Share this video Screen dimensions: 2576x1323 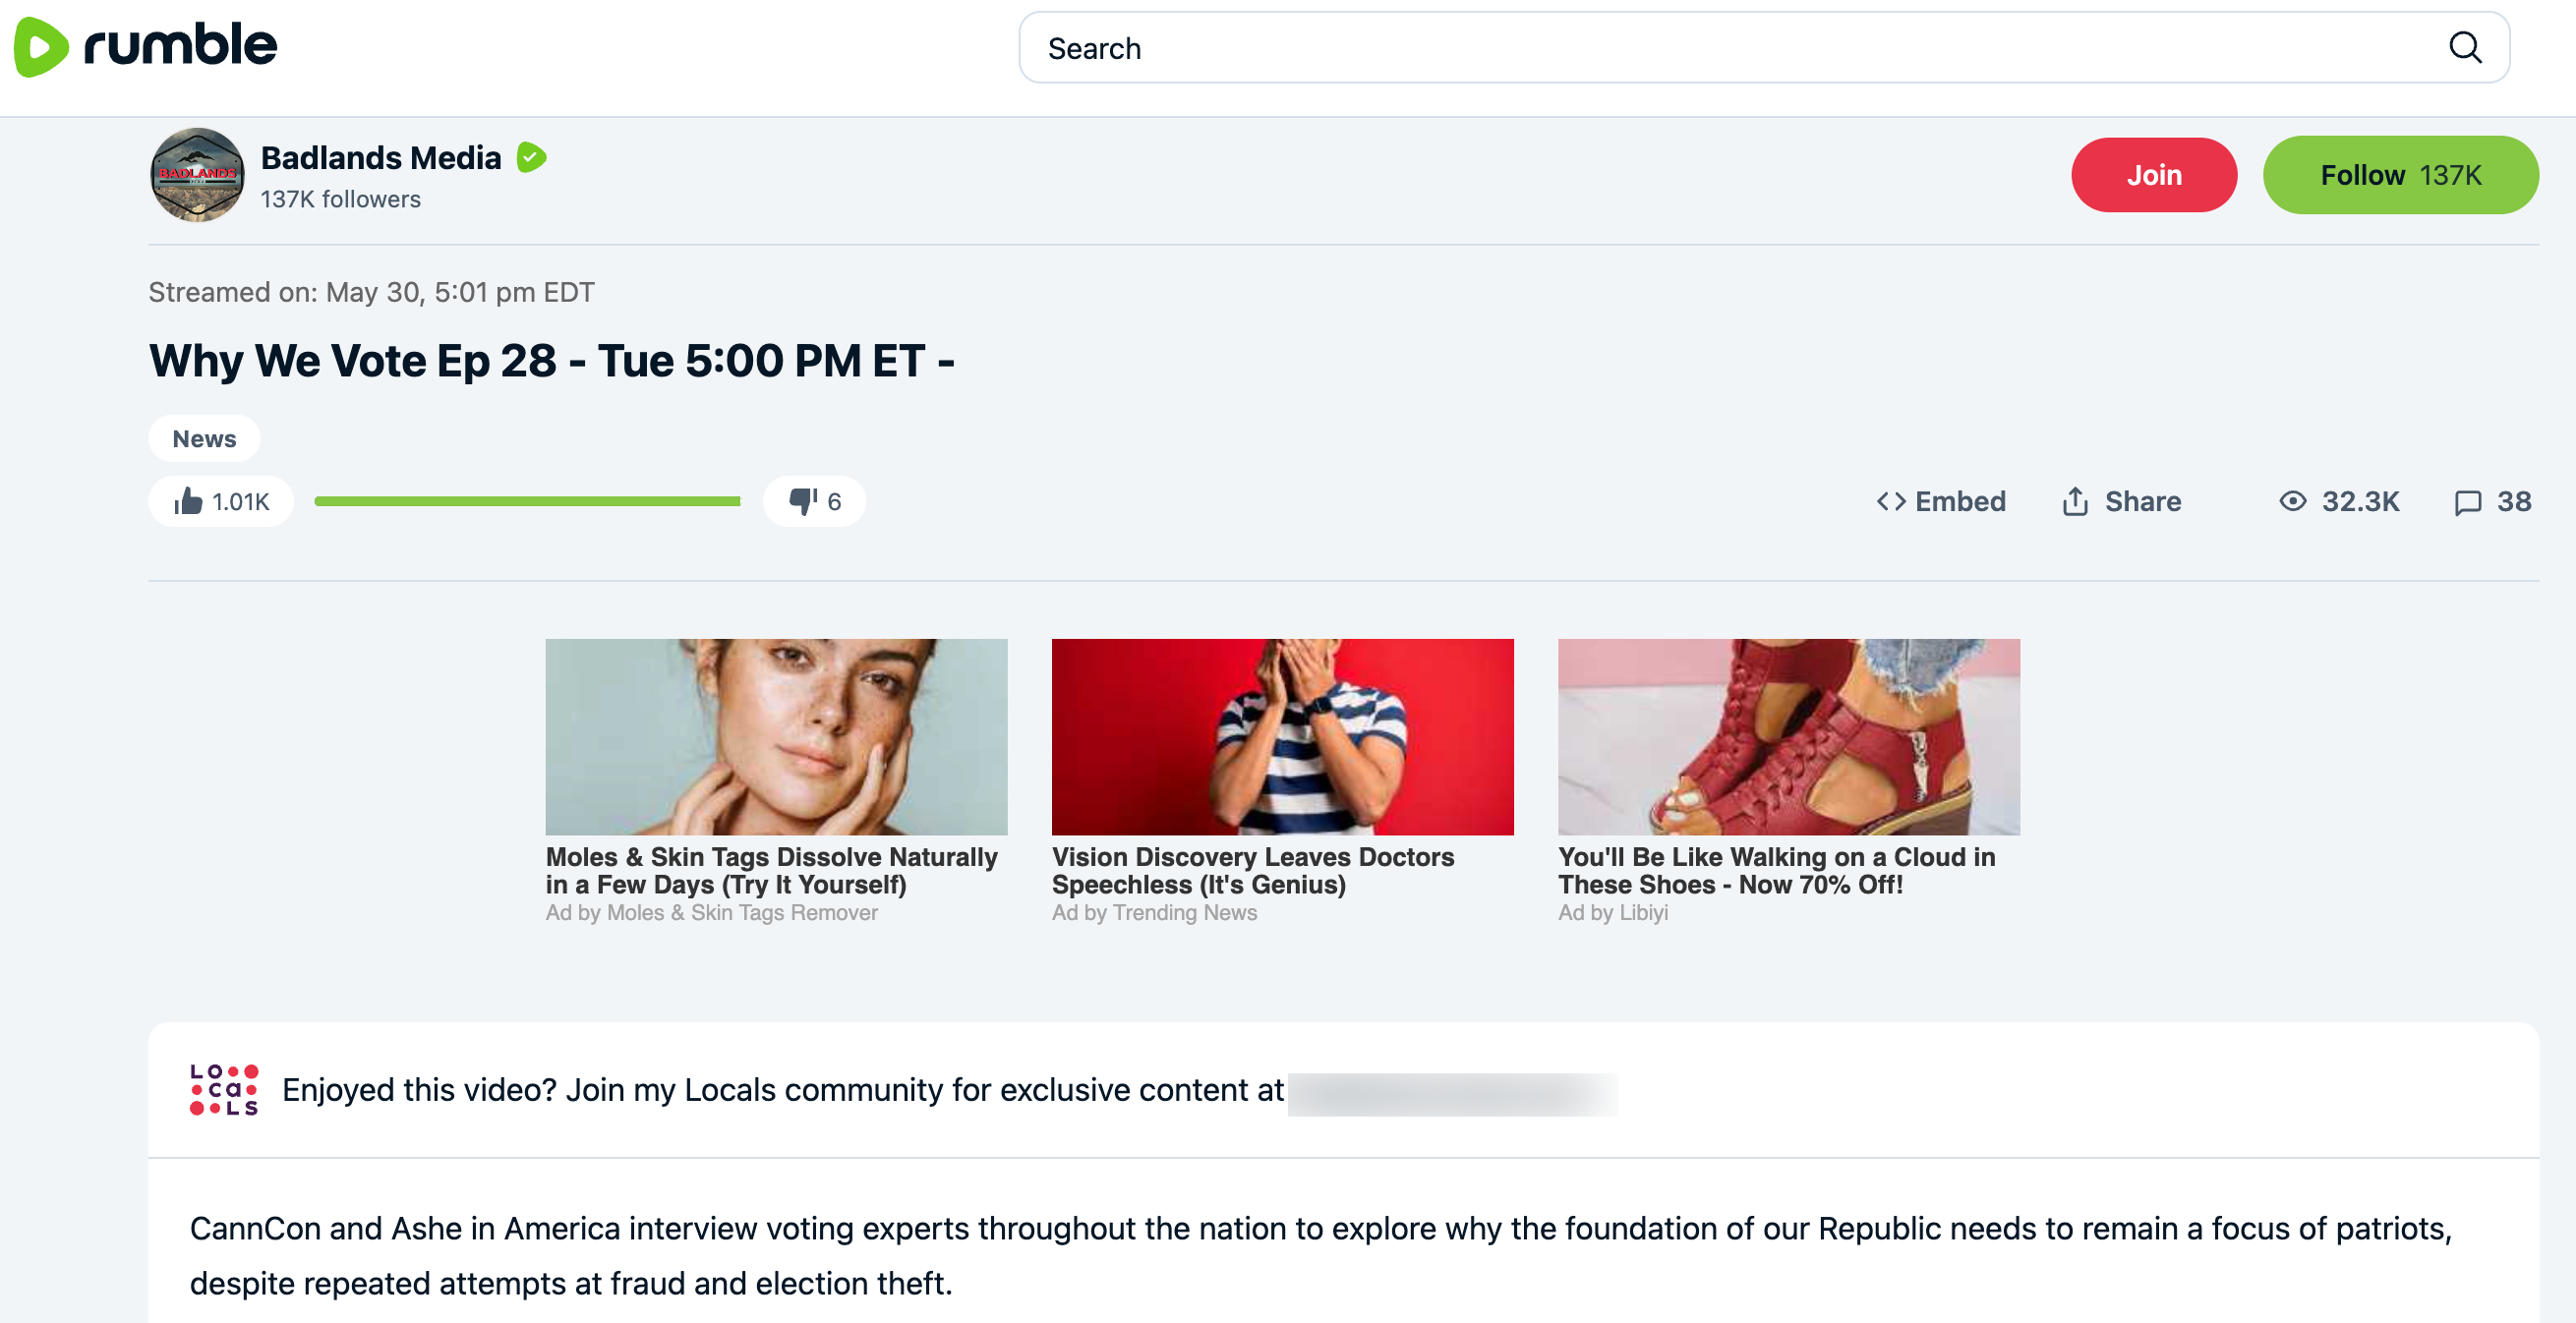[2121, 501]
